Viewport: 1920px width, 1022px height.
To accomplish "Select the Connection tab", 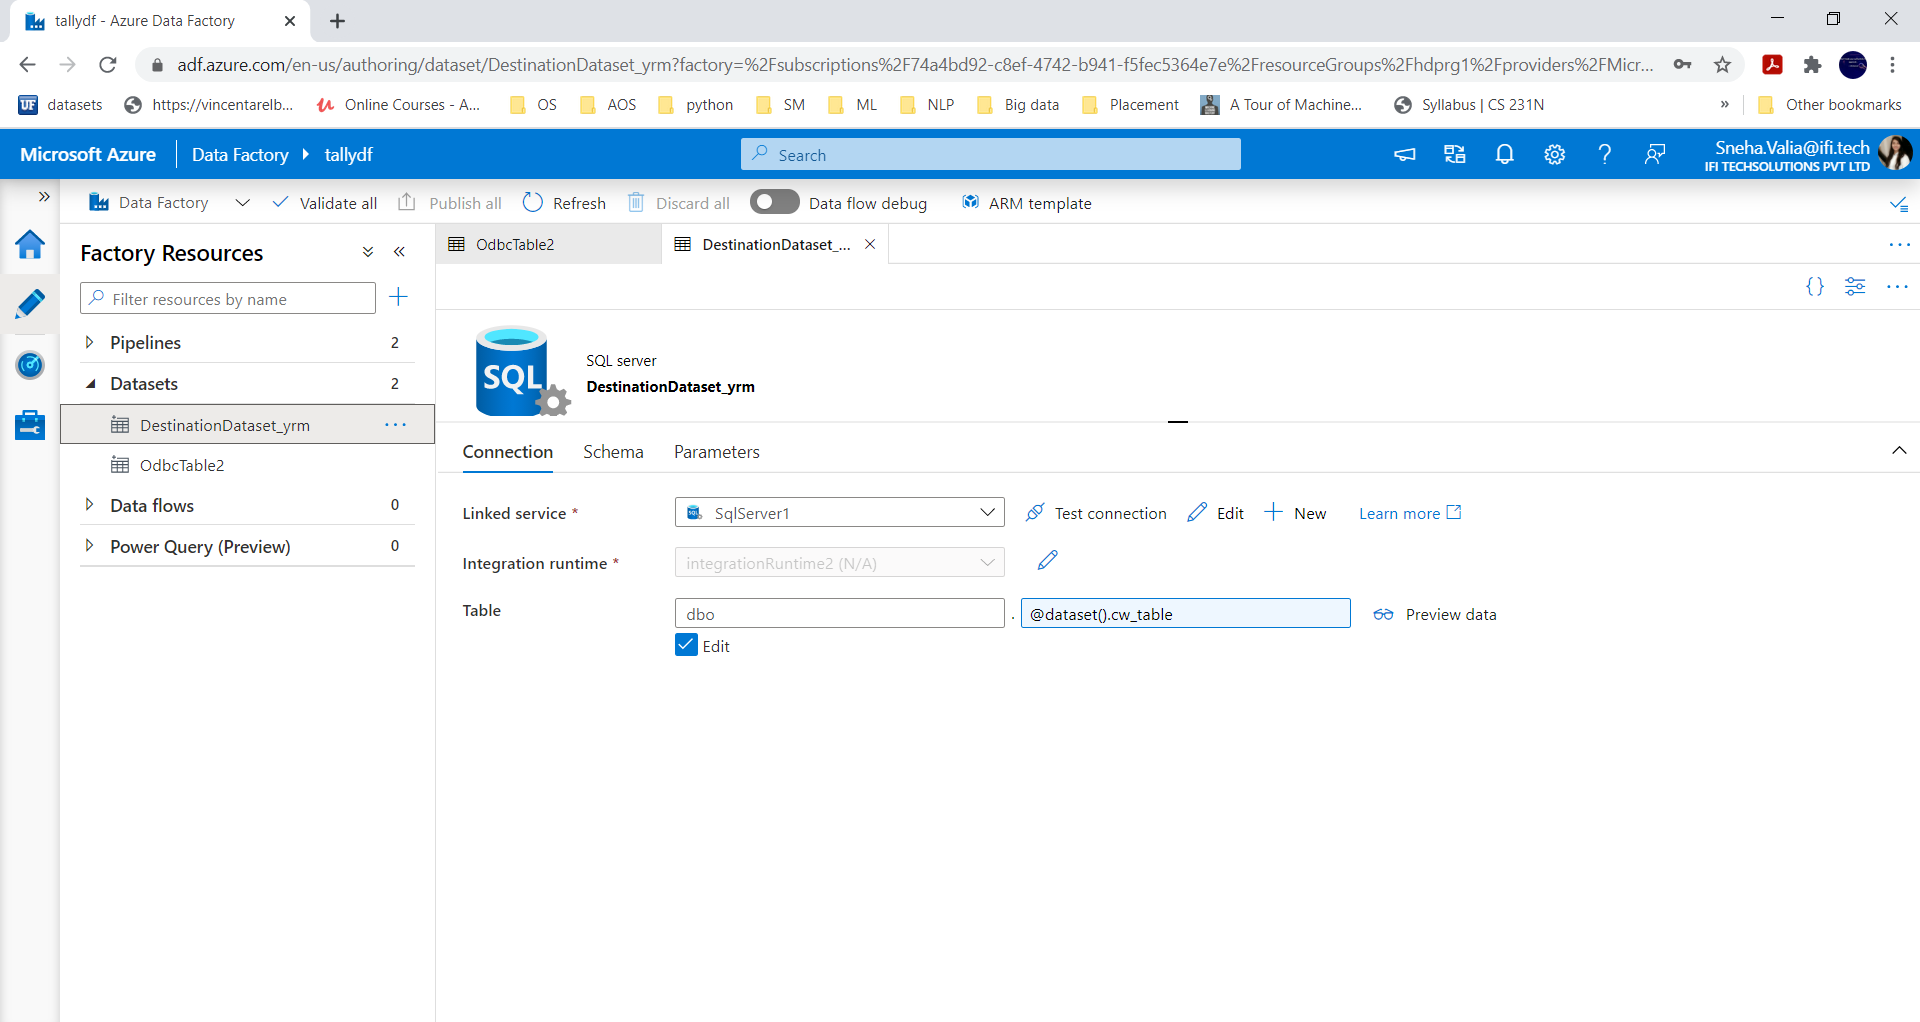I will coord(507,452).
